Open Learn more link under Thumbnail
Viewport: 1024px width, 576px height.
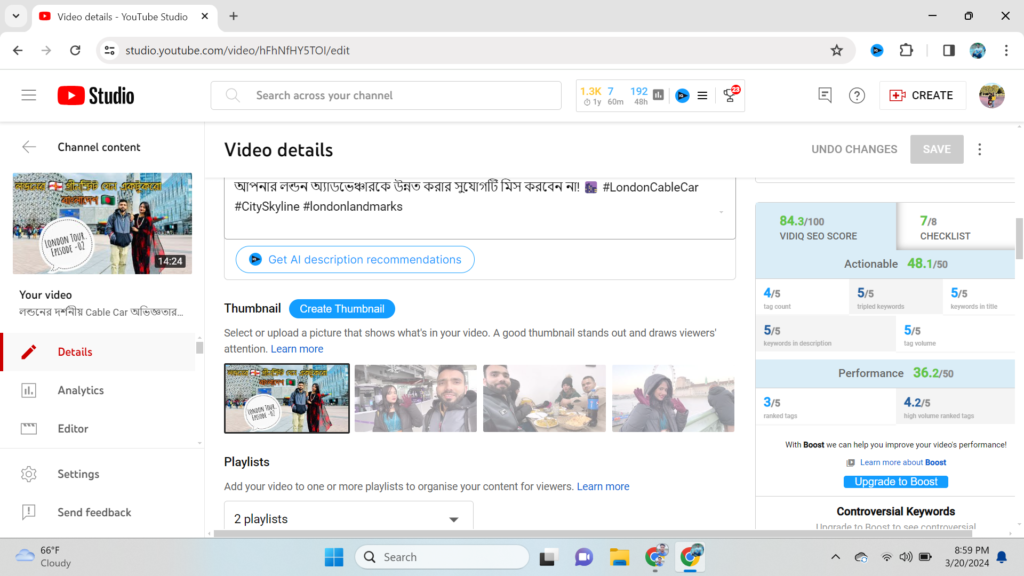click(x=297, y=349)
